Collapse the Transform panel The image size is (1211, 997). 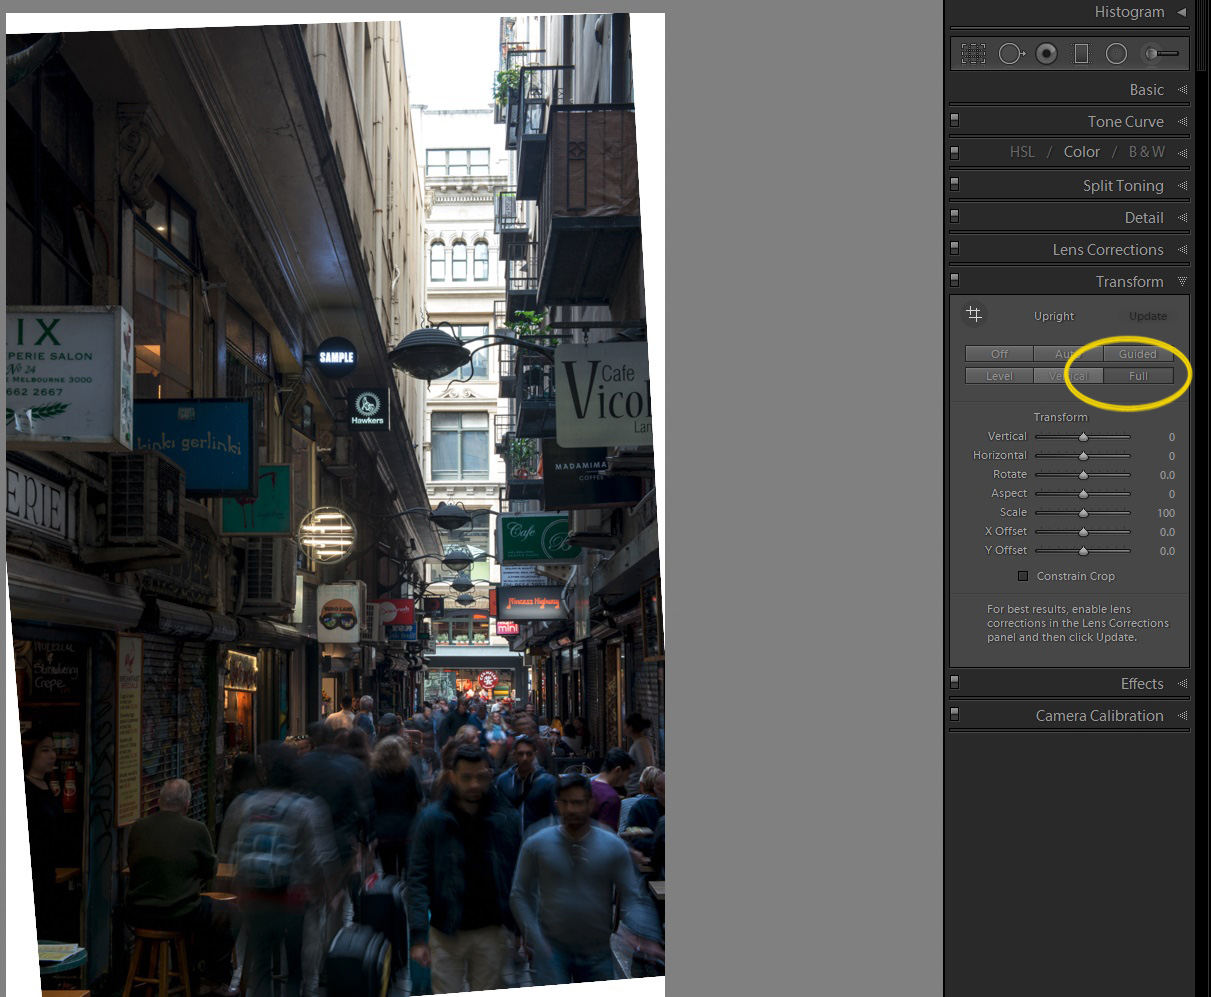(1182, 282)
